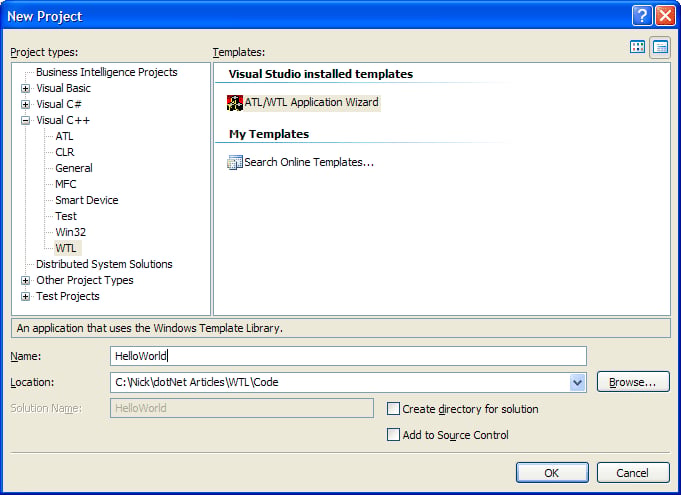The width and height of the screenshot is (681, 495).
Task: Enable Create directory for solution
Action: tap(393, 409)
